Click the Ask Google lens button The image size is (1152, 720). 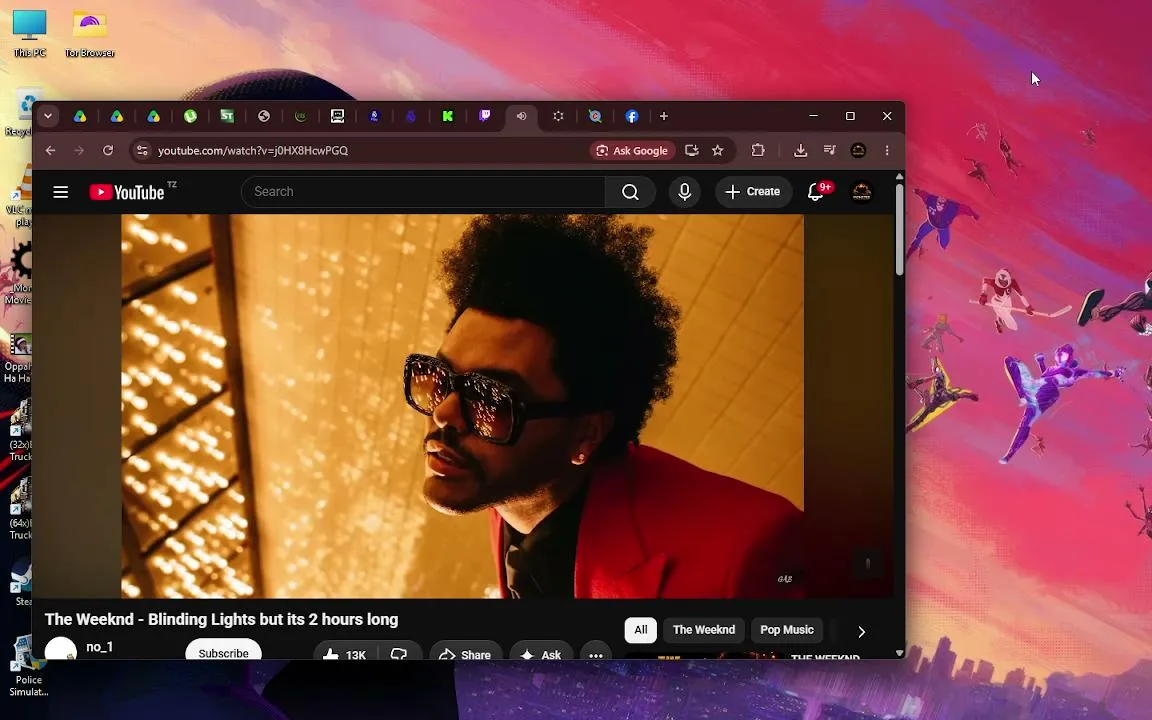click(x=633, y=151)
